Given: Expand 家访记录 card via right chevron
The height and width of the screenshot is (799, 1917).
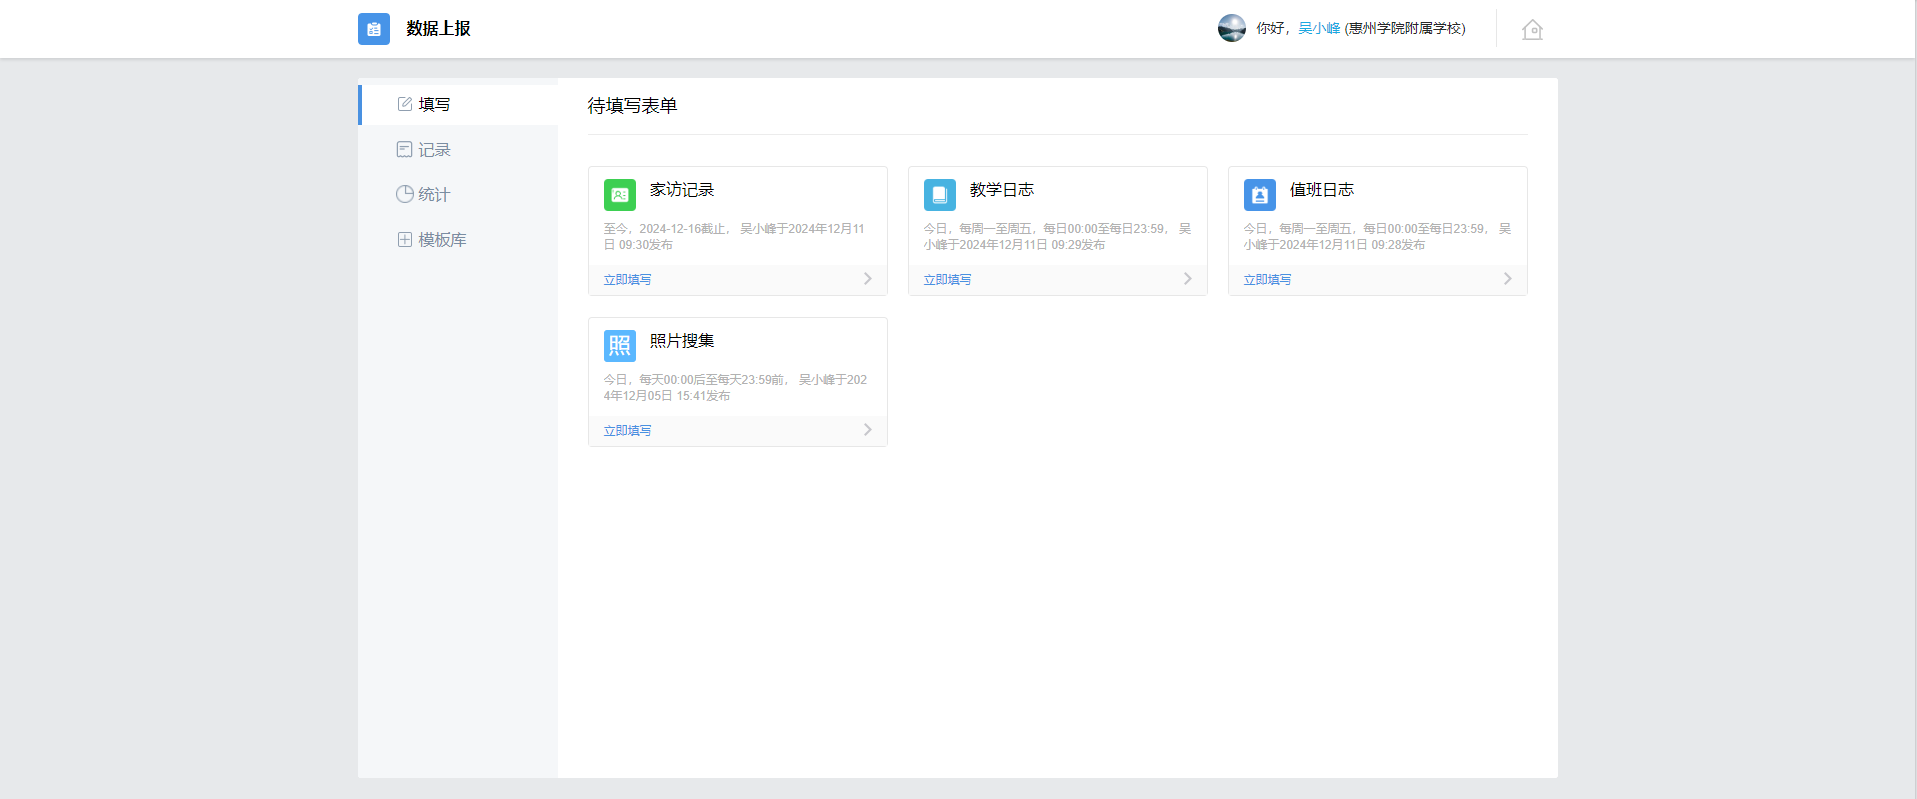Looking at the screenshot, I should (867, 279).
